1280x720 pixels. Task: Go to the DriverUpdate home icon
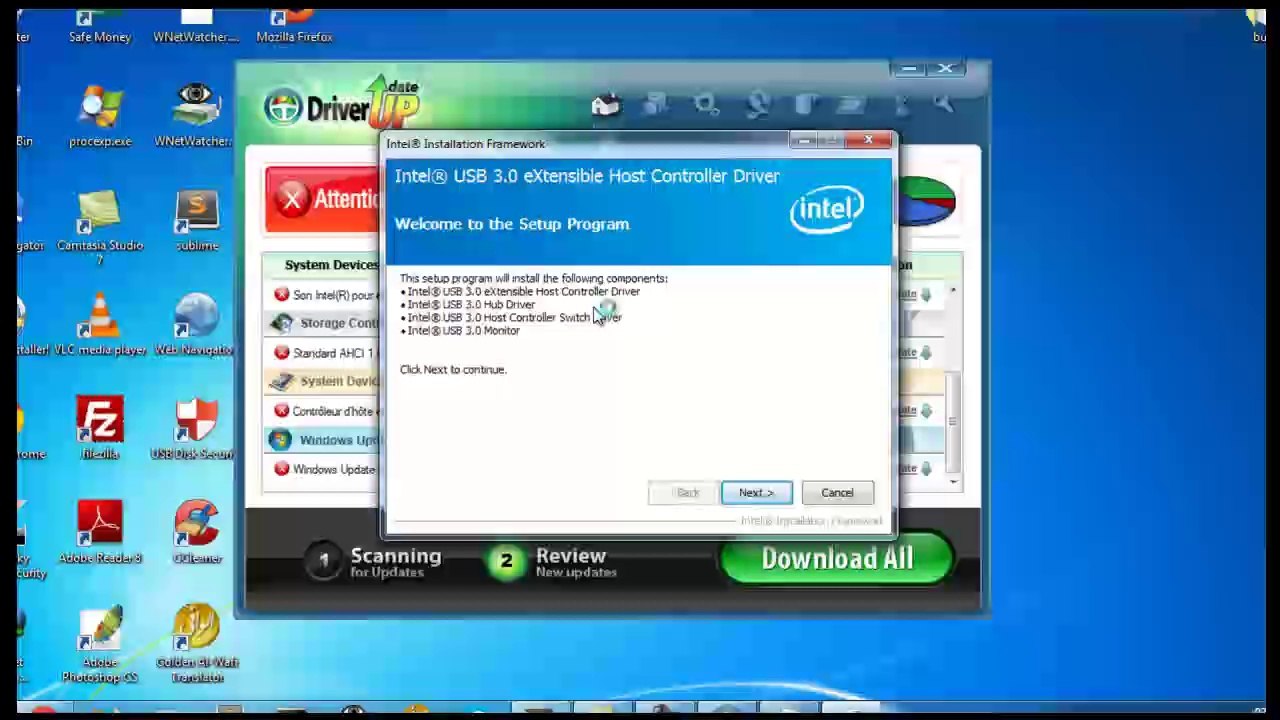(605, 105)
